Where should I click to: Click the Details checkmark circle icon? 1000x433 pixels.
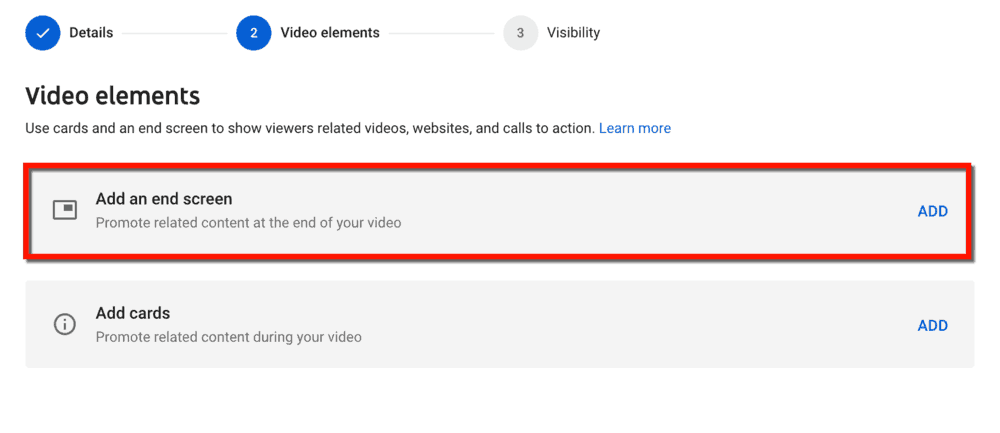coord(43,33)
